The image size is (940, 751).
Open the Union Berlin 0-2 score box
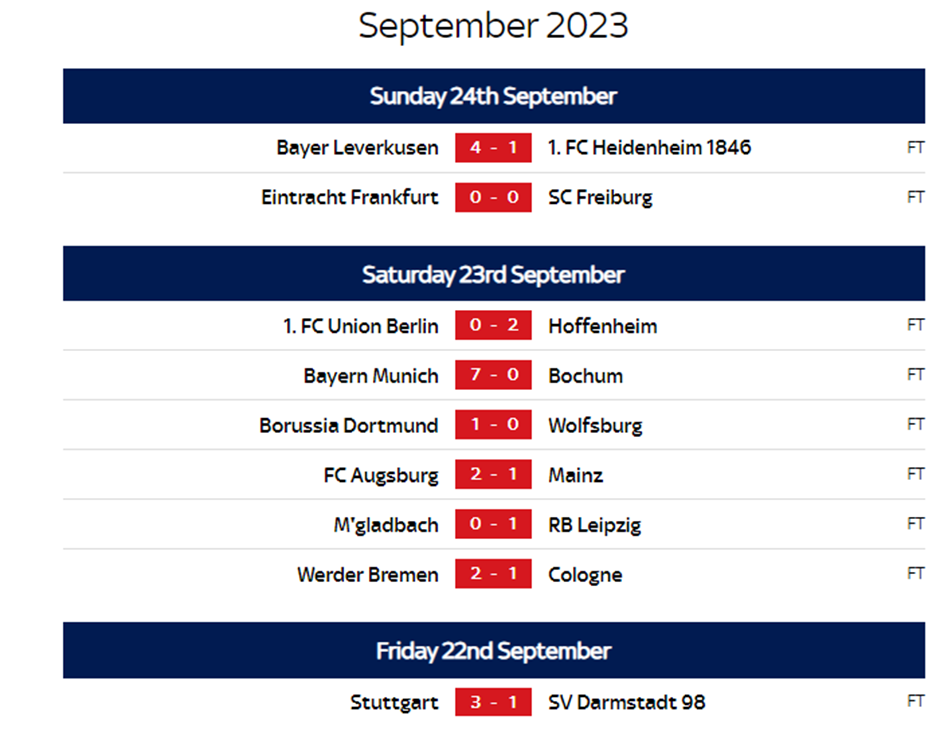click(493, 325)
